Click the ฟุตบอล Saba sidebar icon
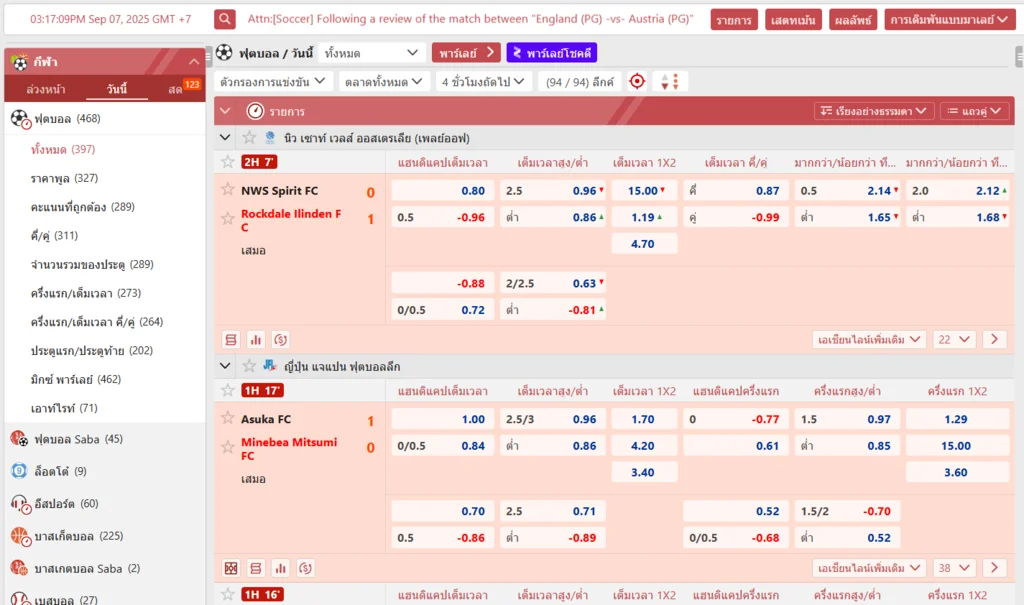This screenshot has height=605, width=1024. (x=19, y=439)
